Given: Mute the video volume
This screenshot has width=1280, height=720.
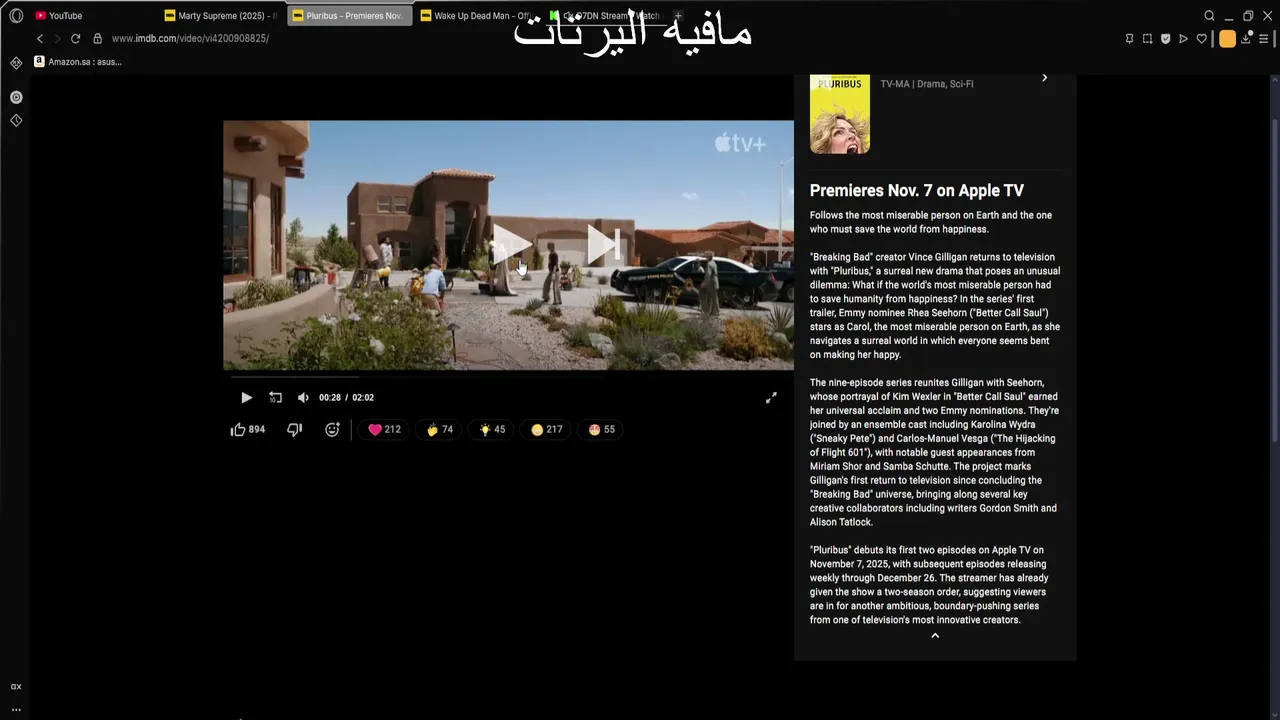Looking at the screenshot, I should click(x=303, y=398).
